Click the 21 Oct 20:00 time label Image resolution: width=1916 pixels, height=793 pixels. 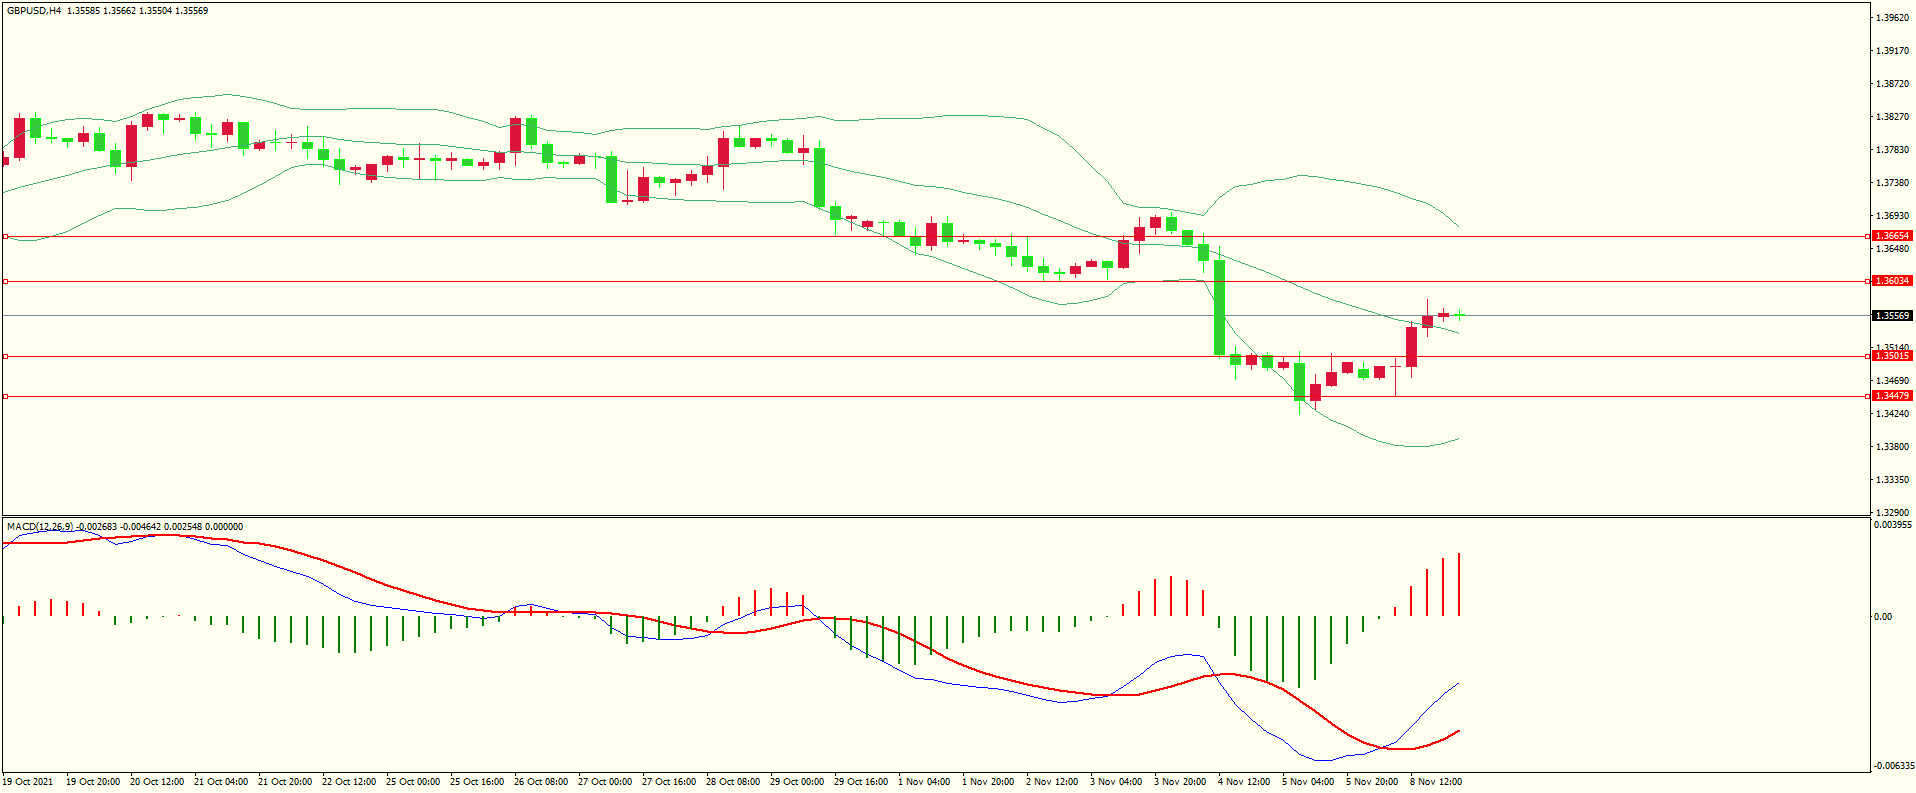(285, 782)
